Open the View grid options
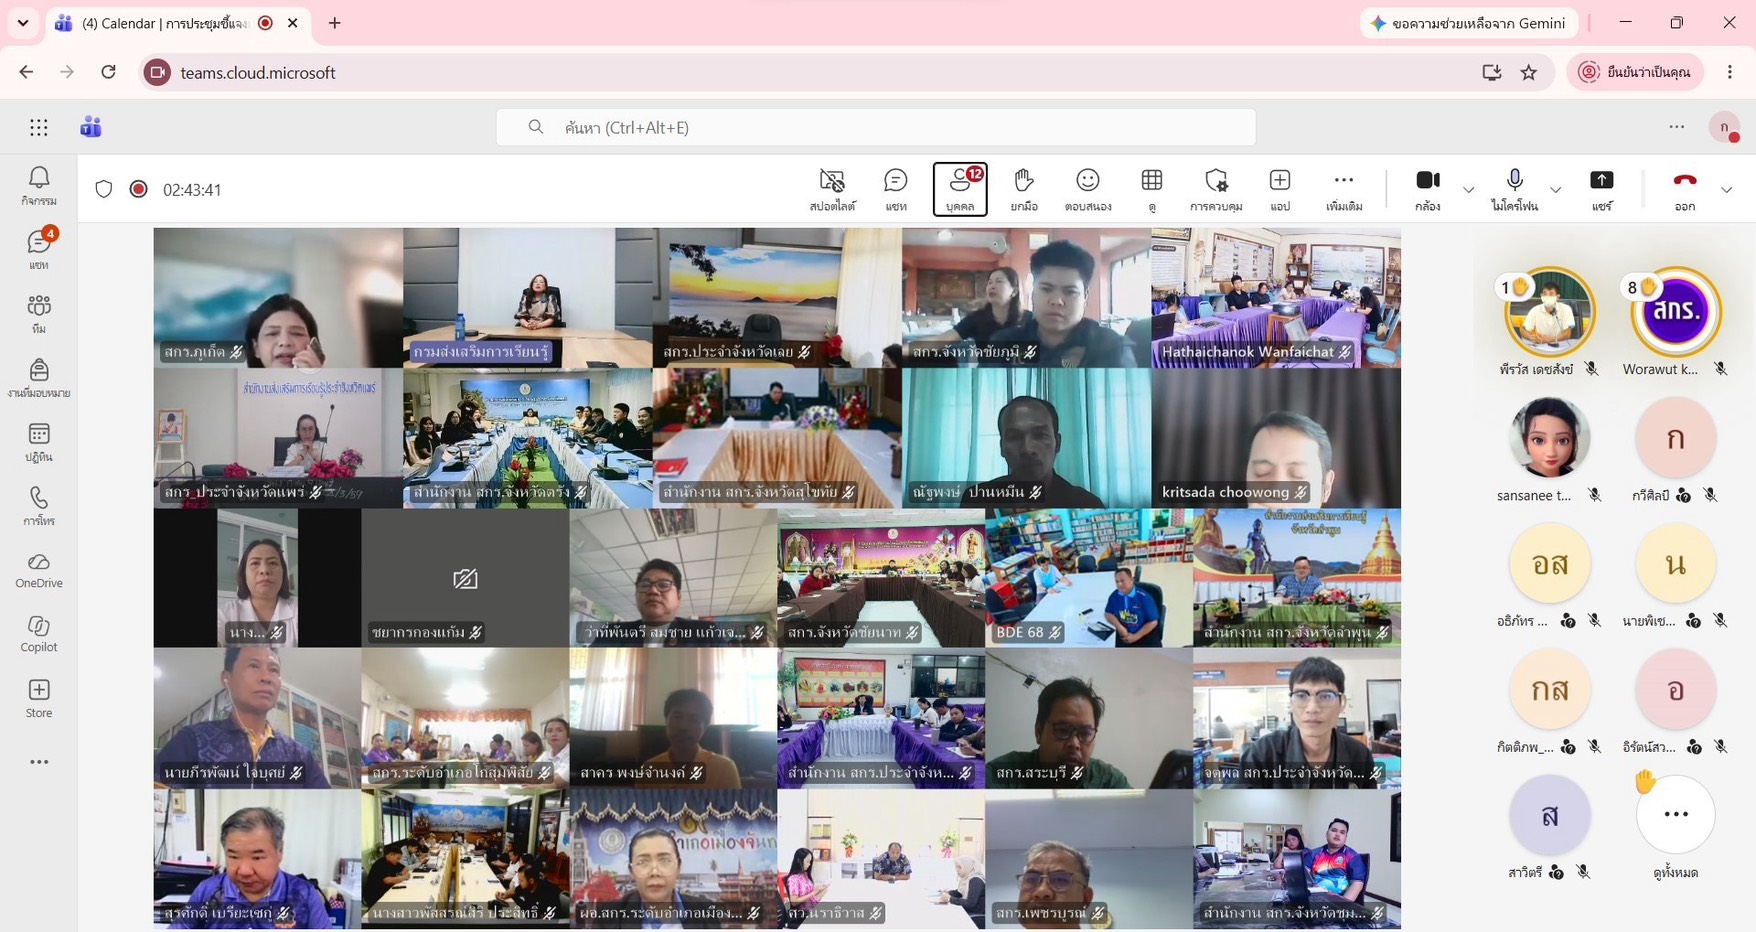1756x932 pixels. click(1152, 189)
